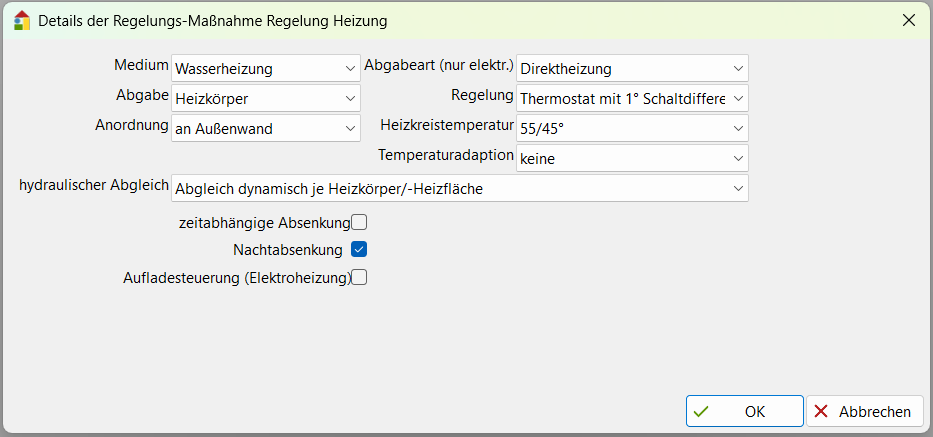Click the "hydraulischer Abgleich" field label
Image resolution: width=933 pixels, height=437 pixels.
(93, 186)
